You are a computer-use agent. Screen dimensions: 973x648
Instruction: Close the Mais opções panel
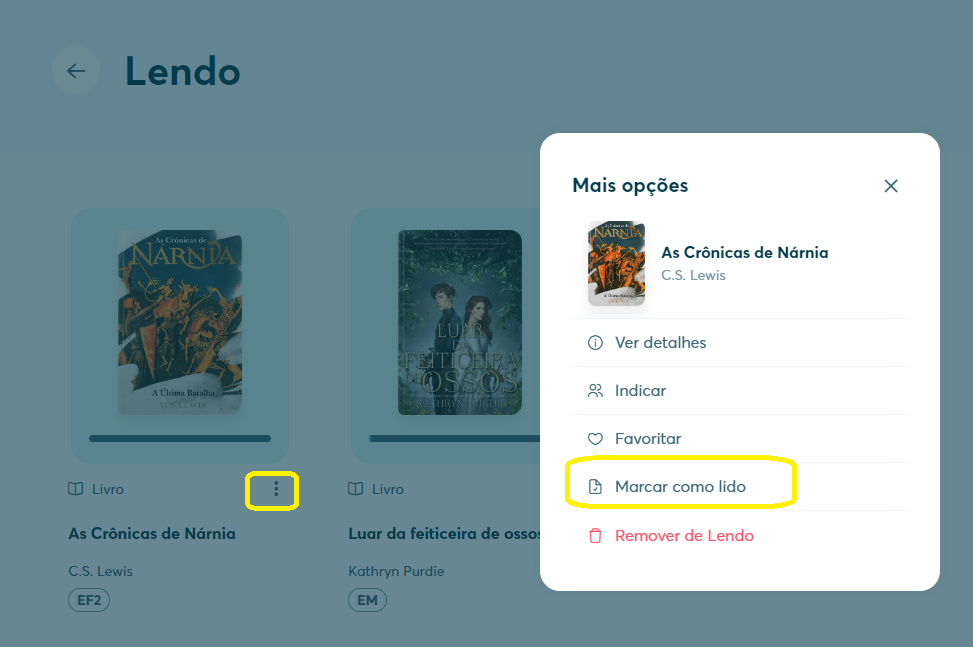coord(890,186)
